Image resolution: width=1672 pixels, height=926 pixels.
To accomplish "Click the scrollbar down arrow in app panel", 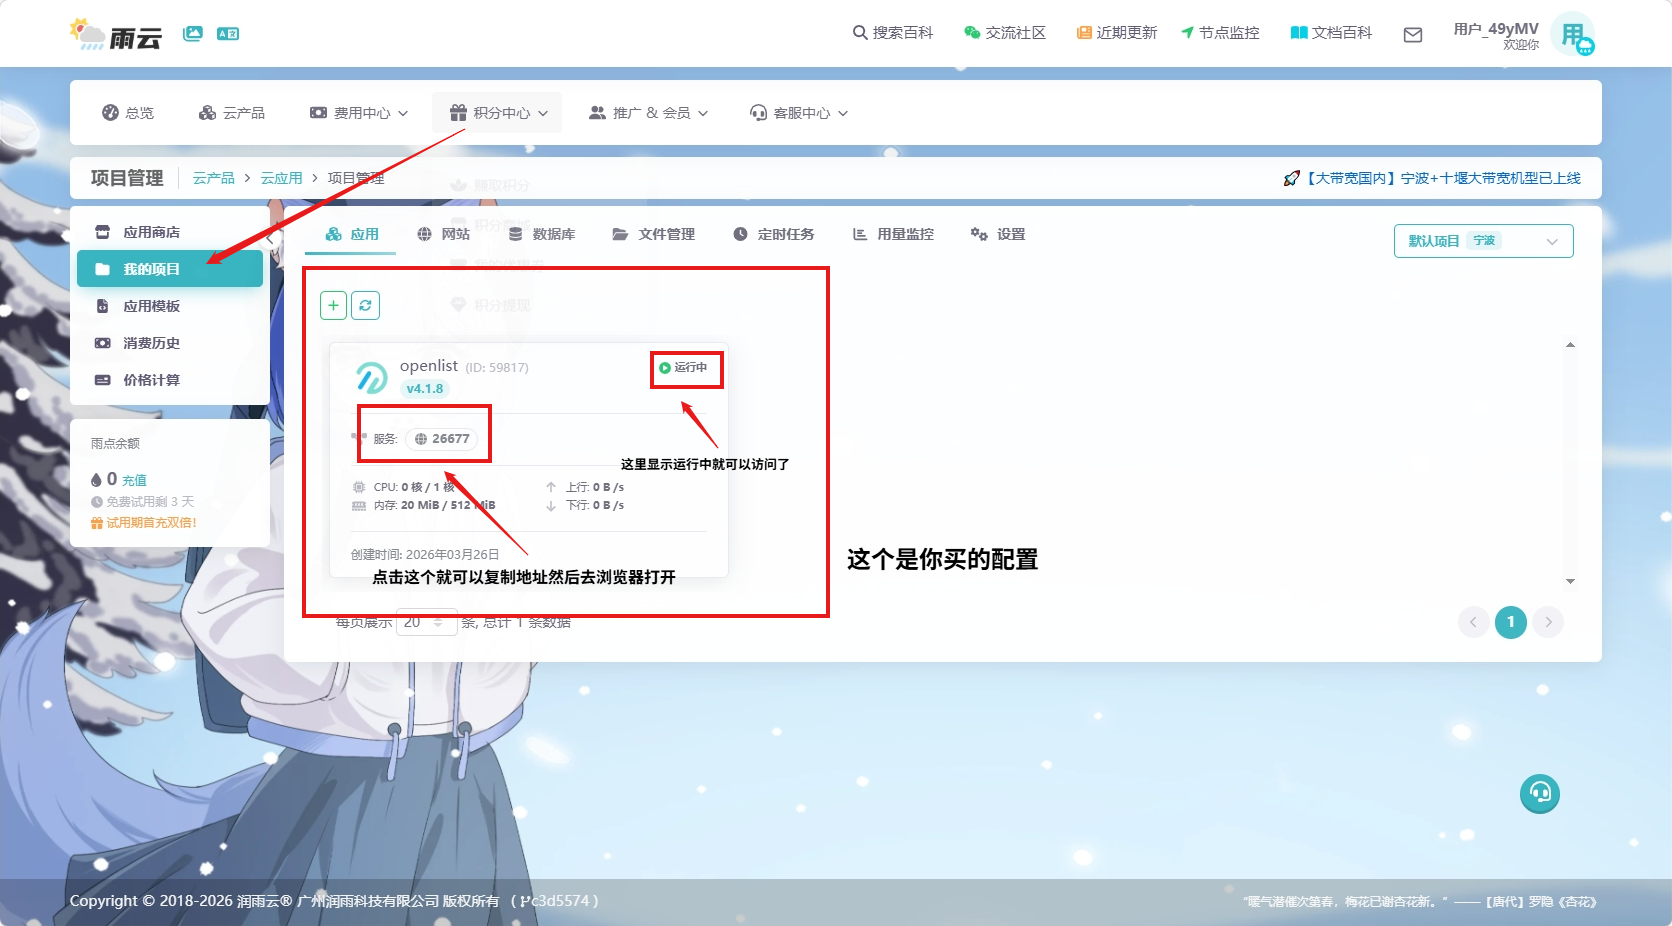I will click(1570, 581).
